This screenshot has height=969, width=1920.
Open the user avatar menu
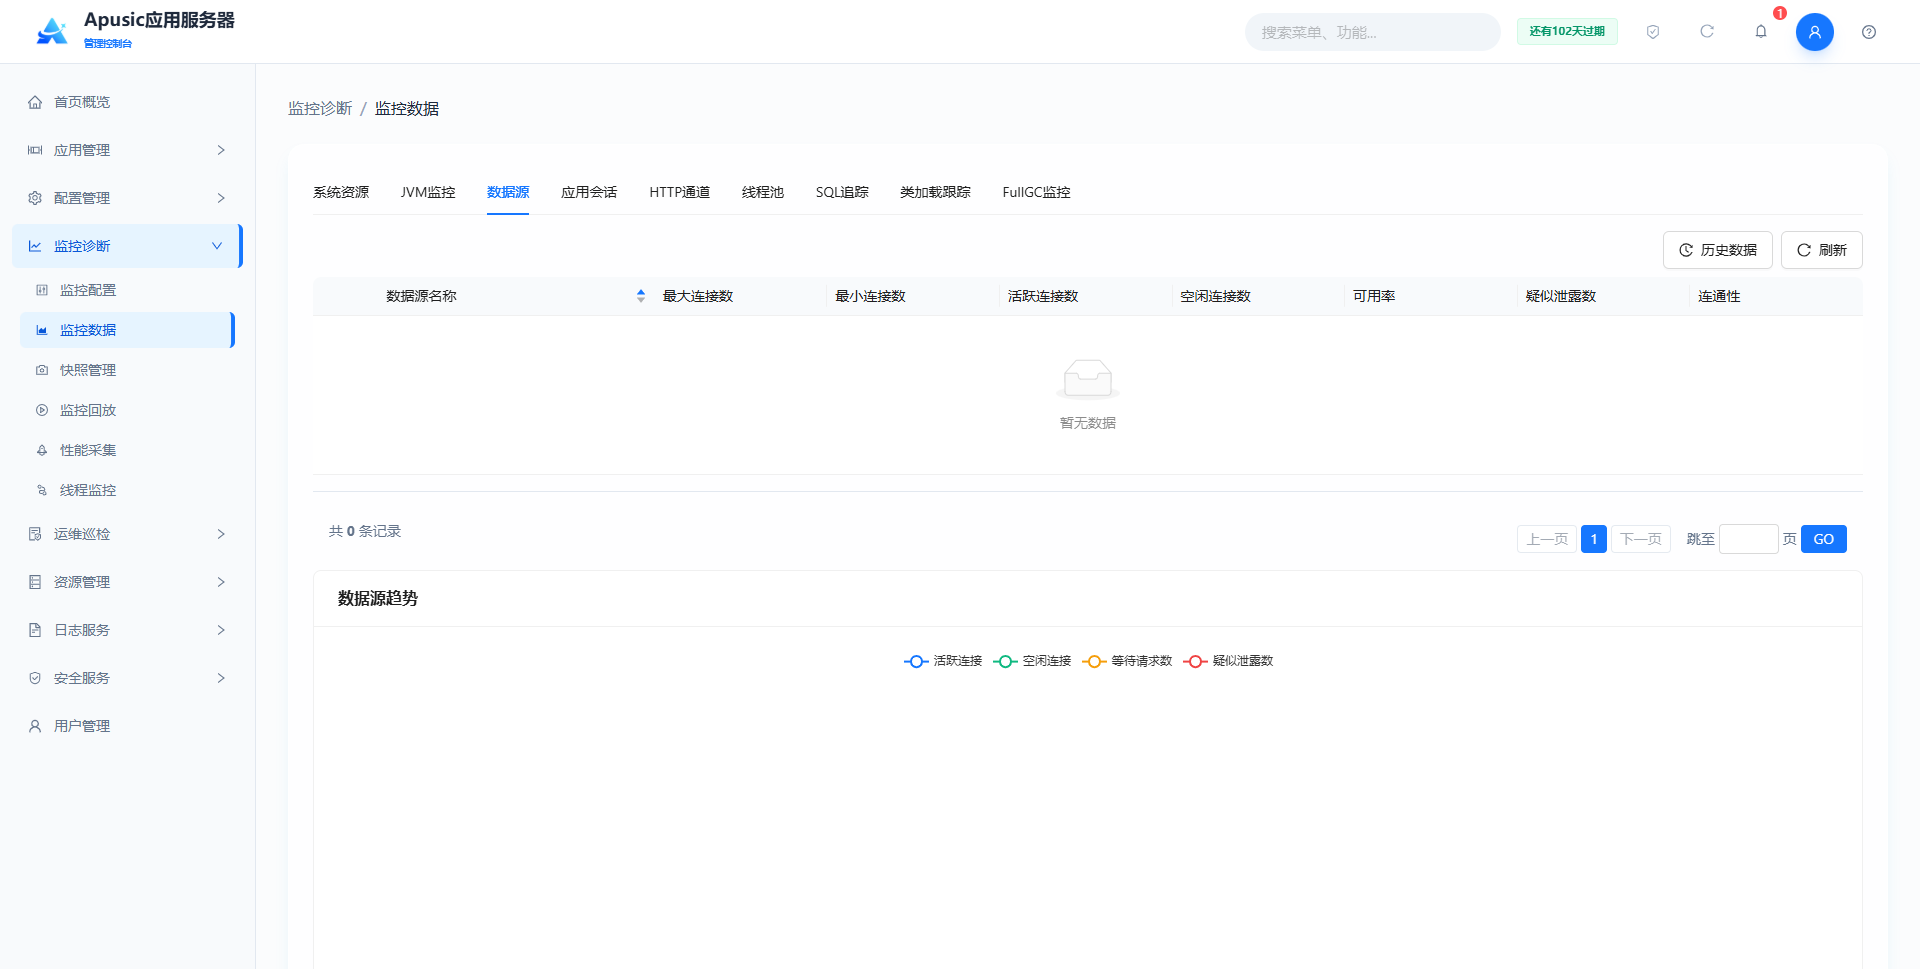coord(1815,32)
